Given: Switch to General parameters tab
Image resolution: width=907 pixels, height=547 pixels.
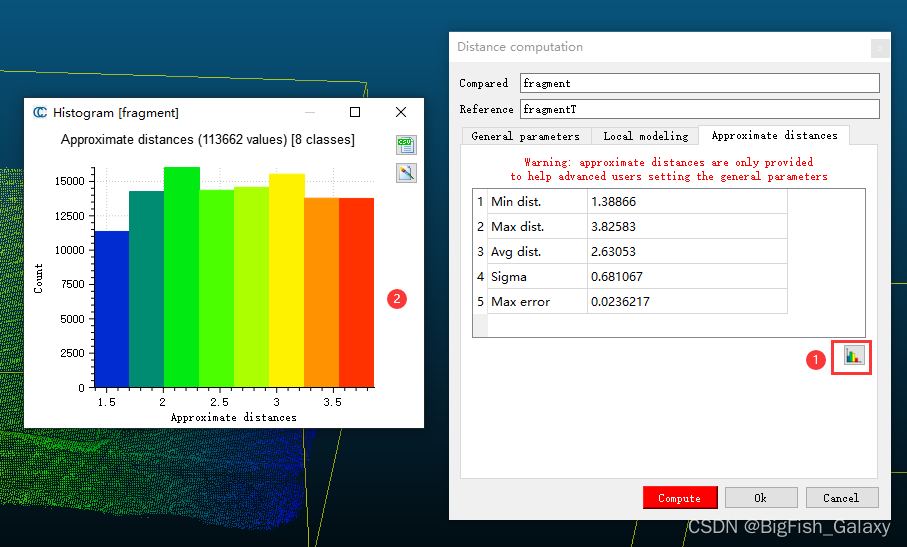Looking at the screenshot, I should 526,136.
